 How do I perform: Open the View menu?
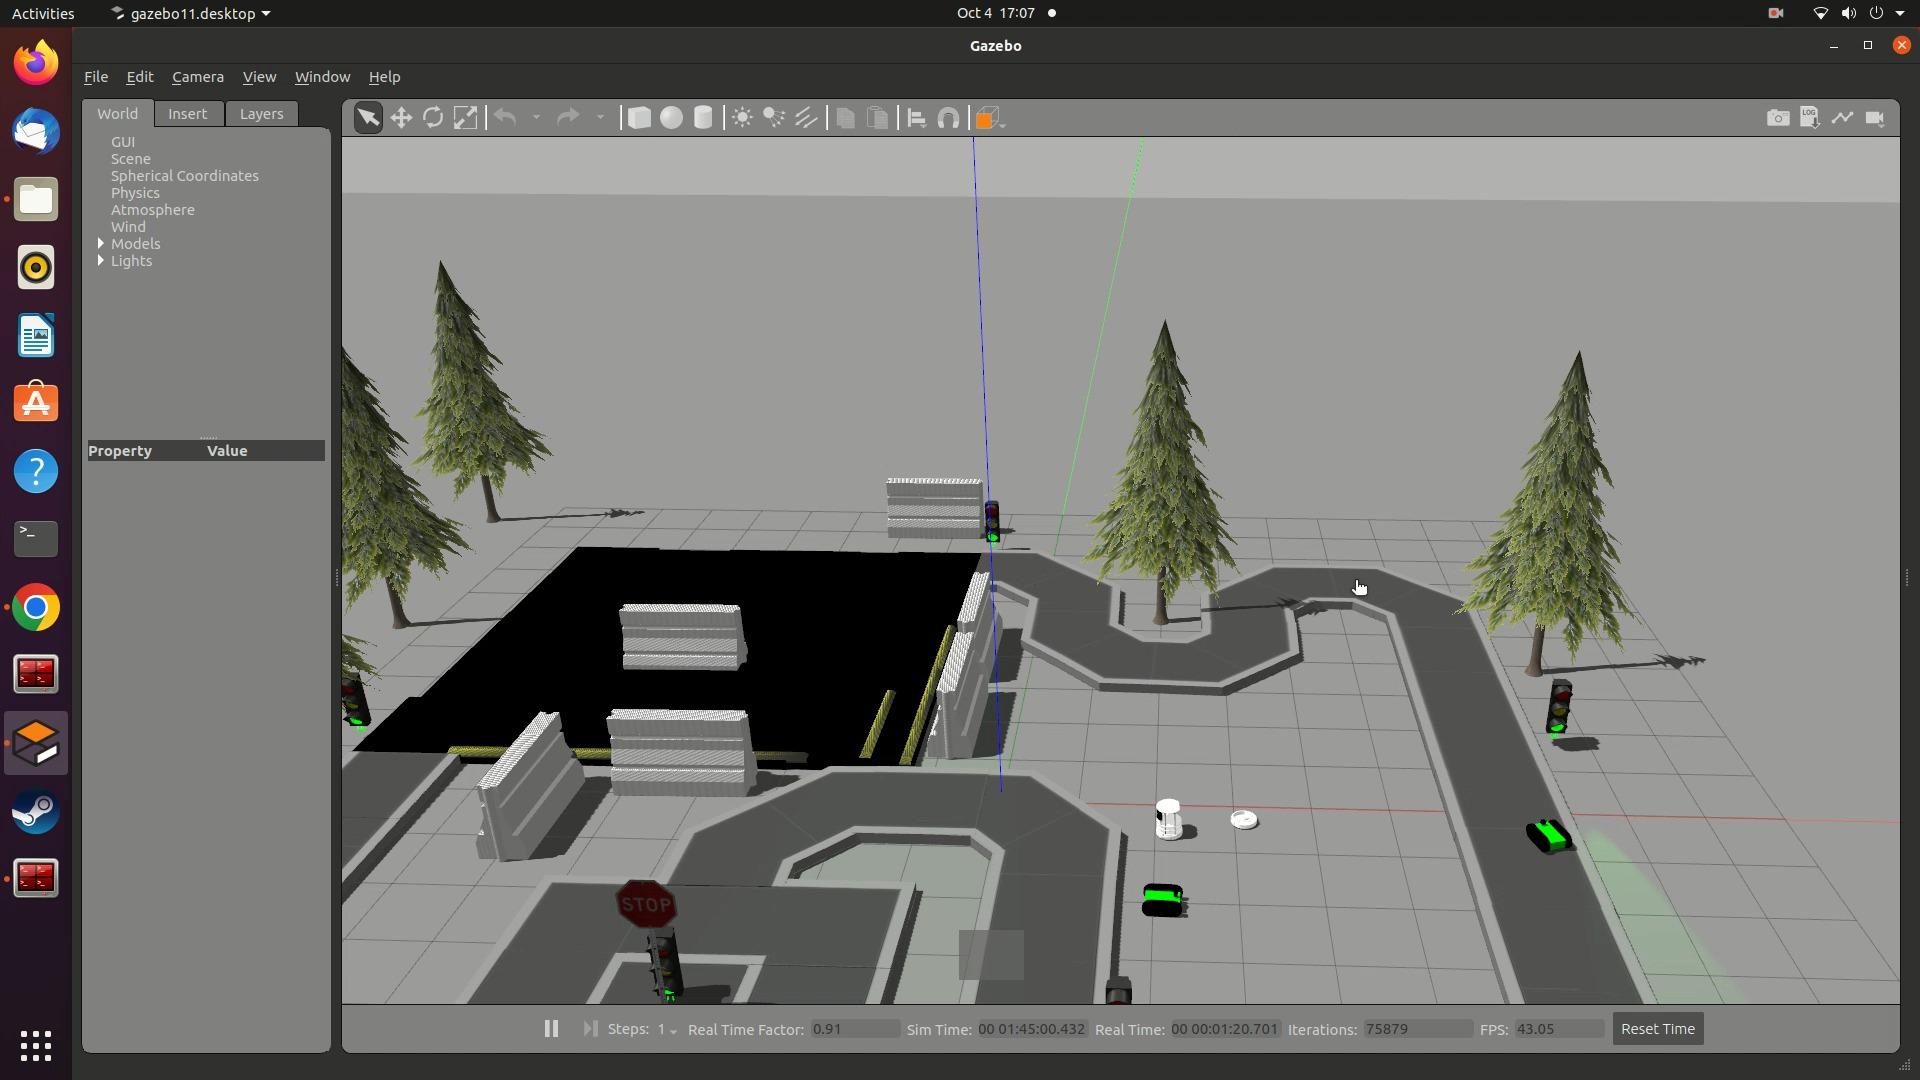point(259,77)
